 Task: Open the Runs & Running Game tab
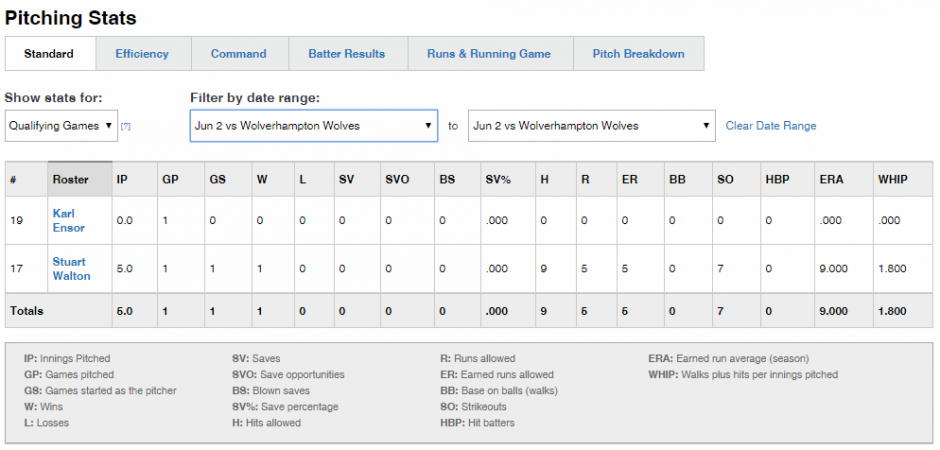coord(490,54)
